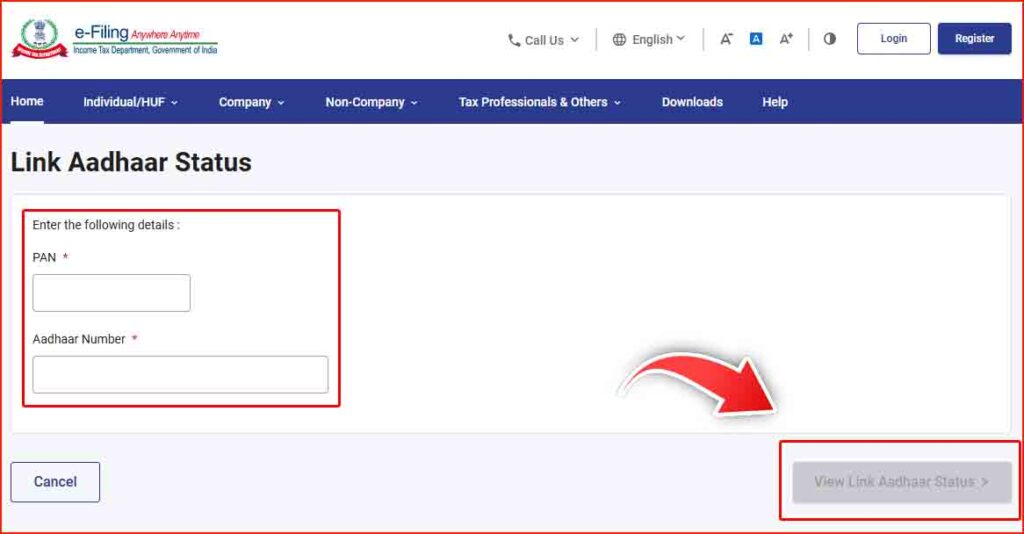Screen dimensions: 1024x534
Task: Click the Login button
Action: pyautogui.click(x=893, y=39)
